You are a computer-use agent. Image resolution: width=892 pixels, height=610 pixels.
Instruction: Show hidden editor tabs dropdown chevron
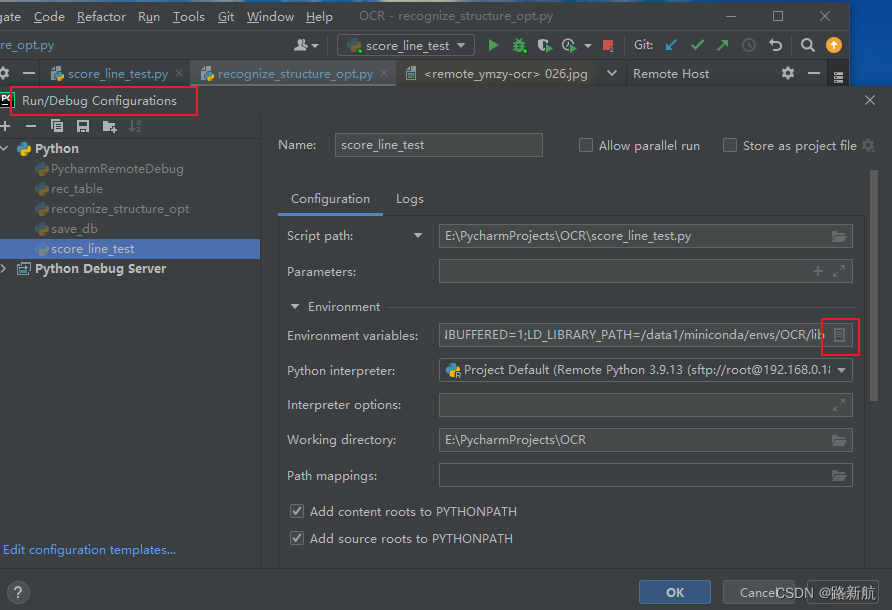point(612,73)
